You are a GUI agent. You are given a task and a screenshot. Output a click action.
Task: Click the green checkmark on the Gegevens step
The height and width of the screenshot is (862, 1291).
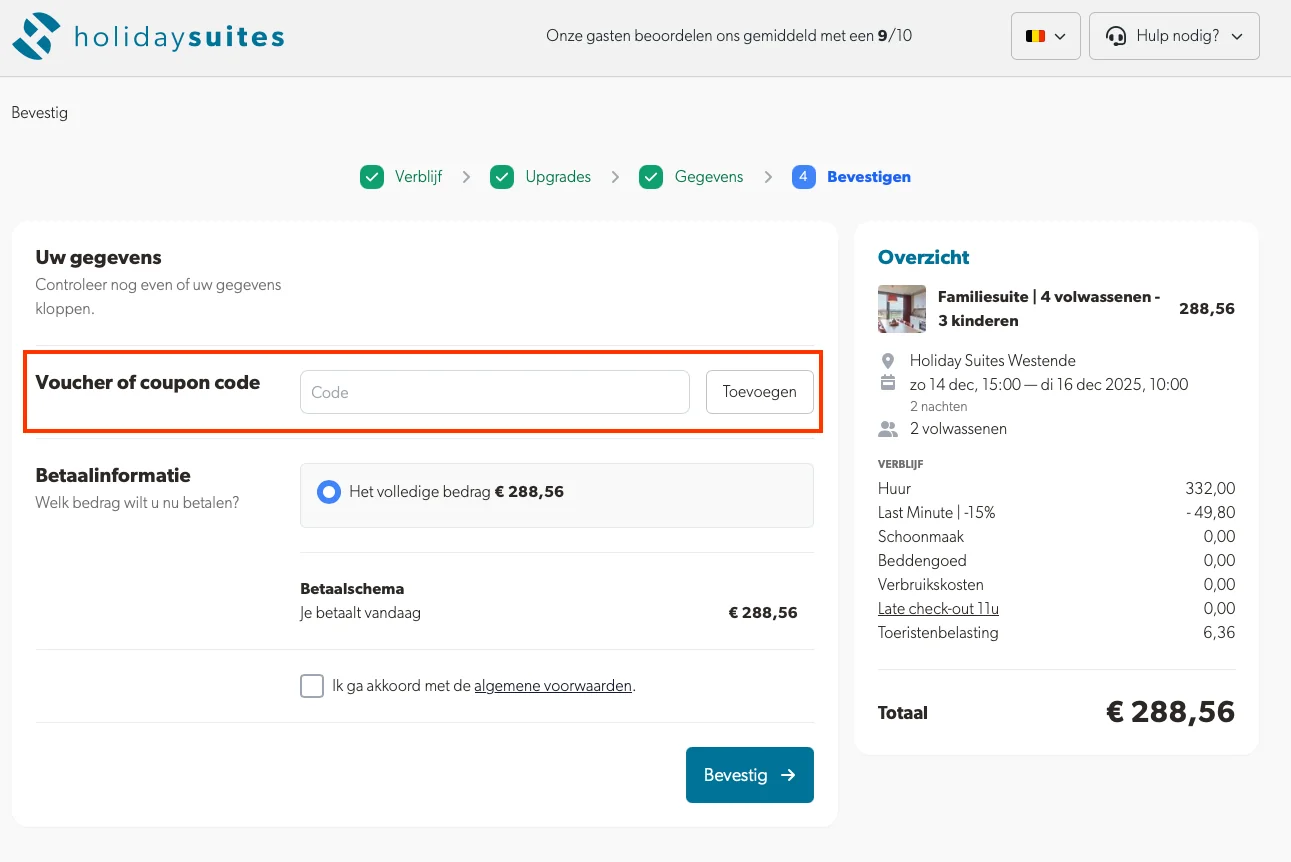(651, 176)
